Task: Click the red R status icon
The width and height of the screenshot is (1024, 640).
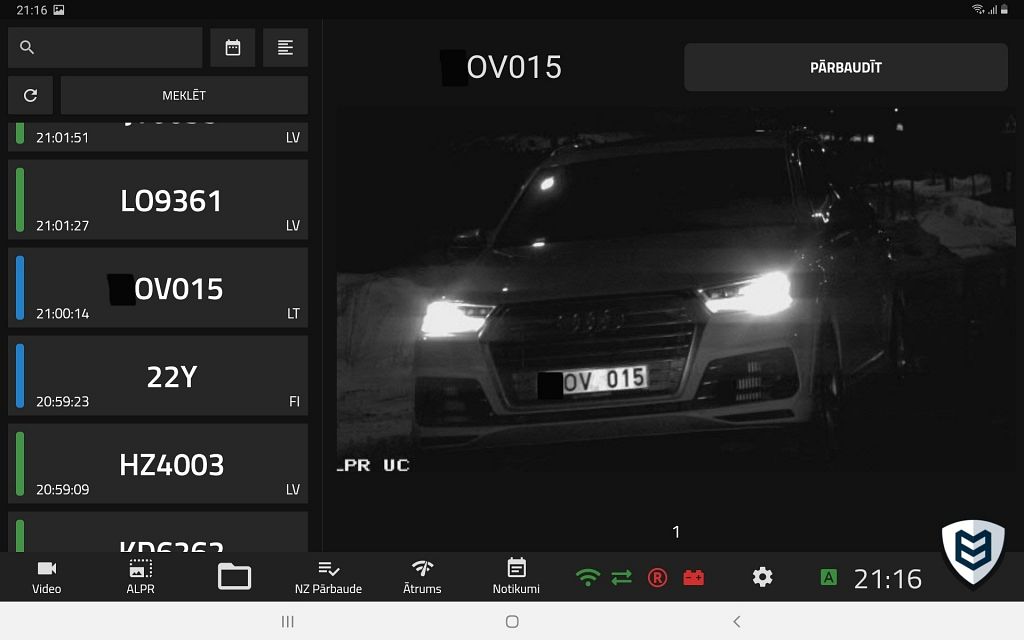Action: pos(657,577)
